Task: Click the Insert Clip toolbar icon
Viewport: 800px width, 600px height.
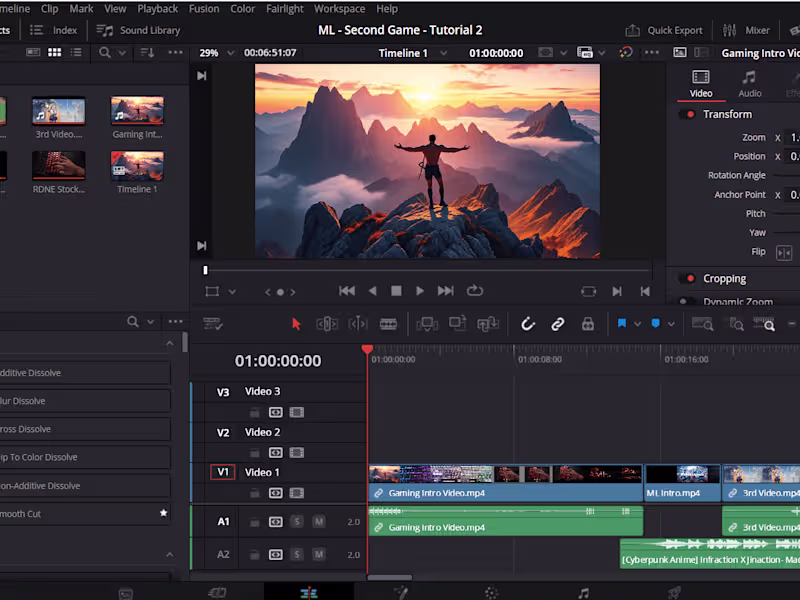Action: [x=427, y=324]
